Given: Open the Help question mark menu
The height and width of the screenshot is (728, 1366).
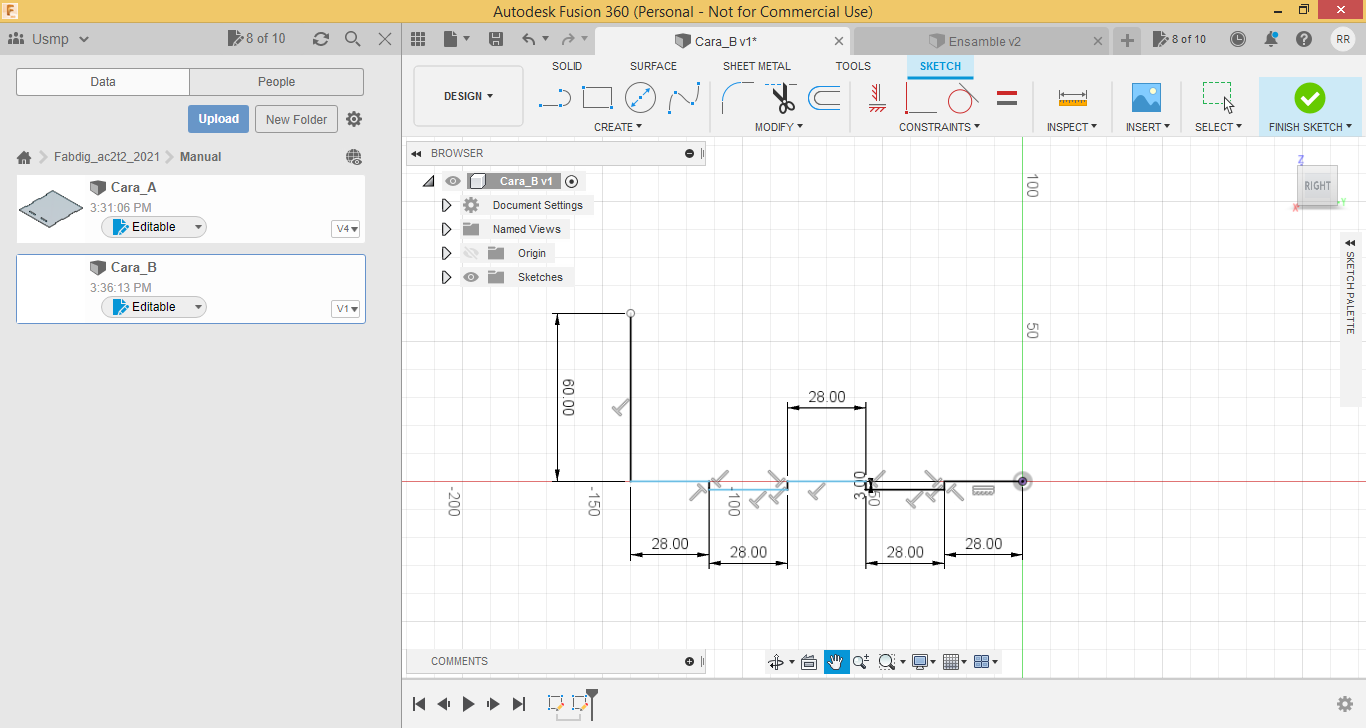Looking at the screenshot, I should (x=1304, y=39).
